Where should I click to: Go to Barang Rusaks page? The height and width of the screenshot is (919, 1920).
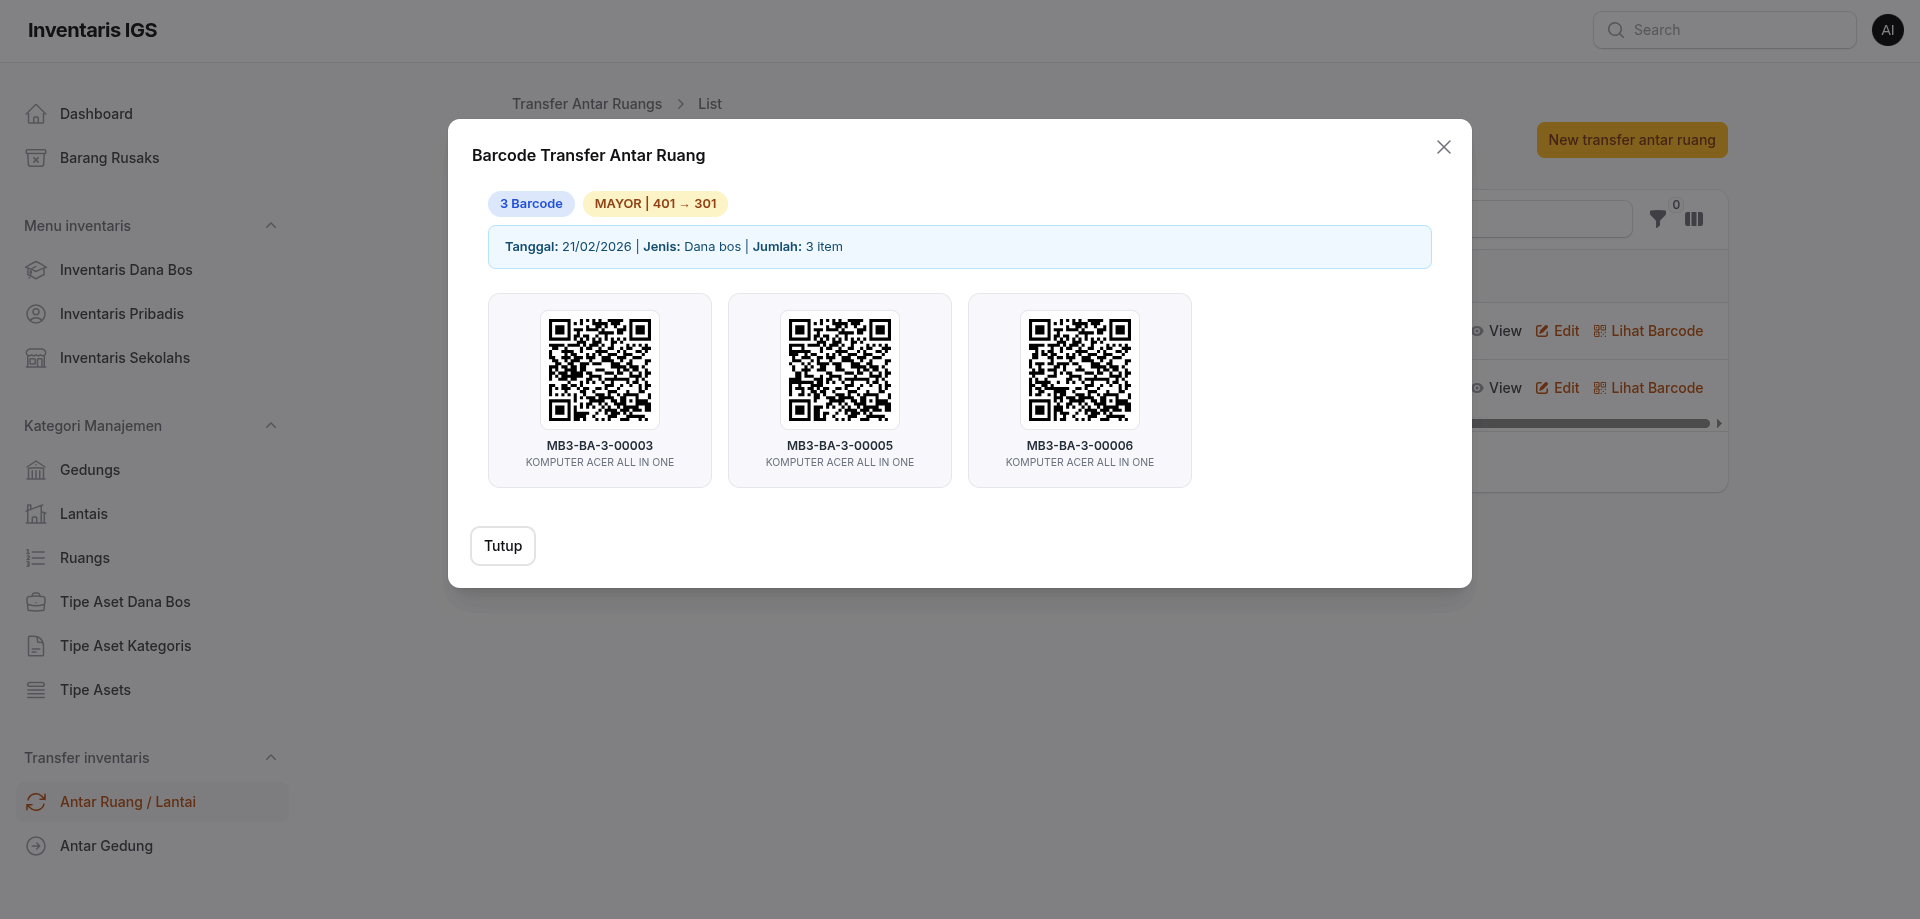click(x=152, y=158)
